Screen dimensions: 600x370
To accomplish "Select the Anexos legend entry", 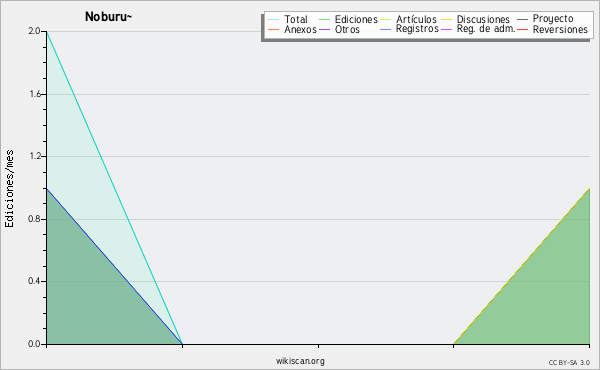I will (x=292, y=29).
